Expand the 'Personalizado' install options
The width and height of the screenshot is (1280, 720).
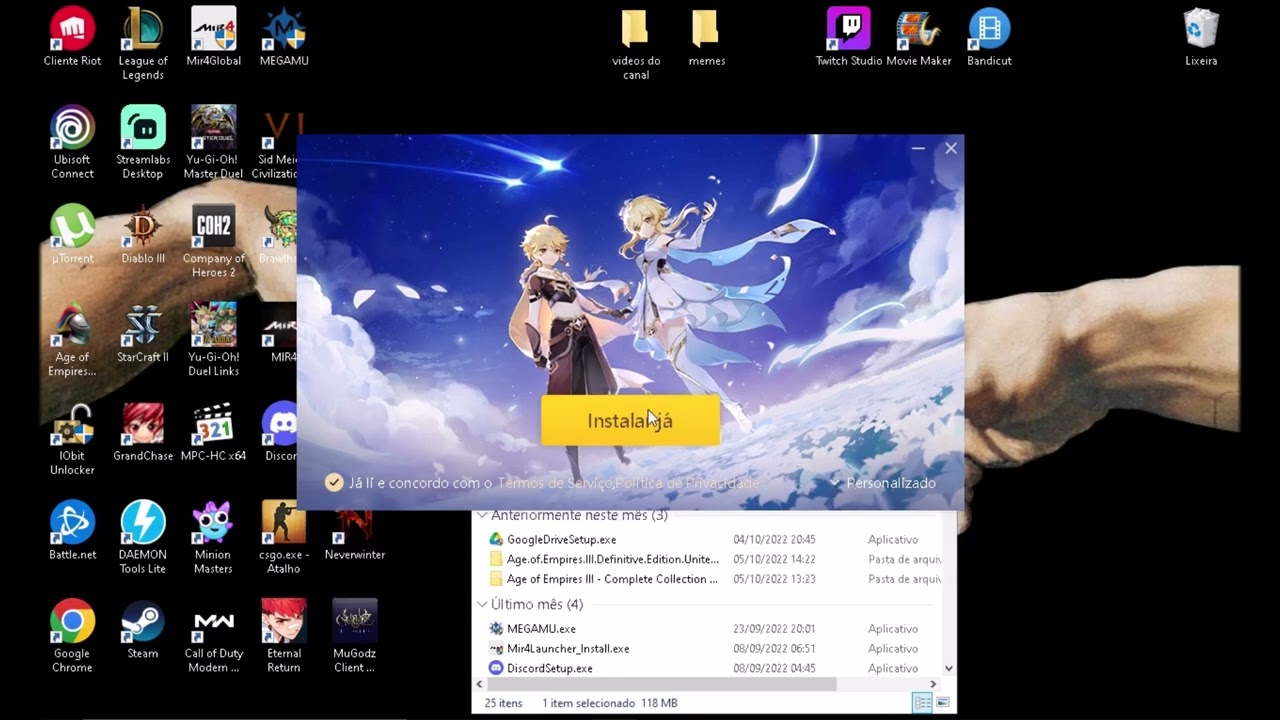883,483
